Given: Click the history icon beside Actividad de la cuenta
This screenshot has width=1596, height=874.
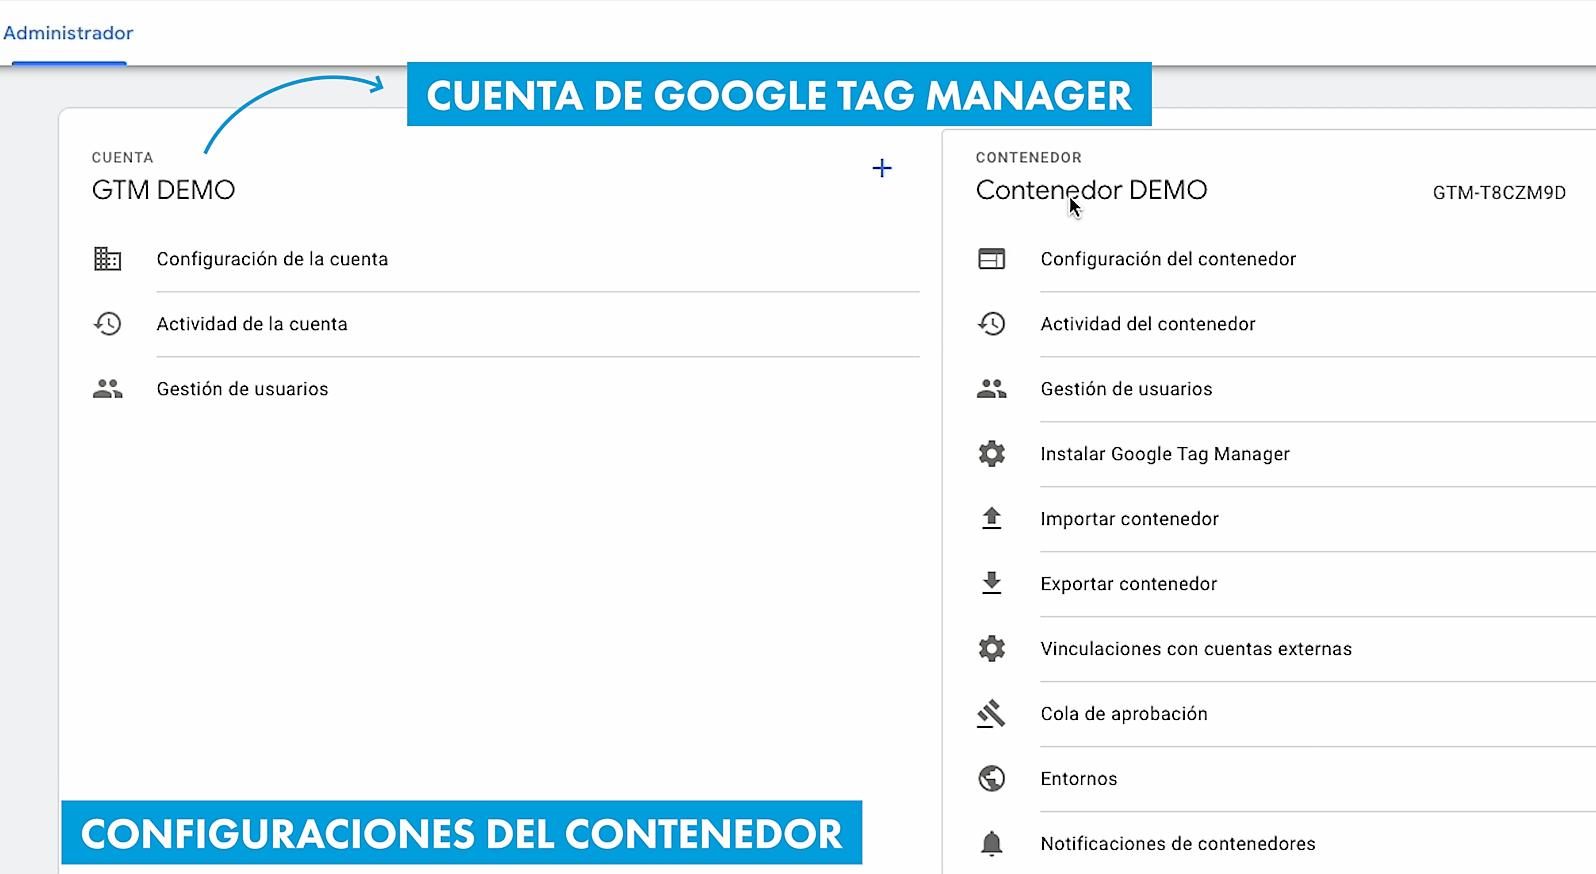Looking at the screenshot, I should [107, 324].
